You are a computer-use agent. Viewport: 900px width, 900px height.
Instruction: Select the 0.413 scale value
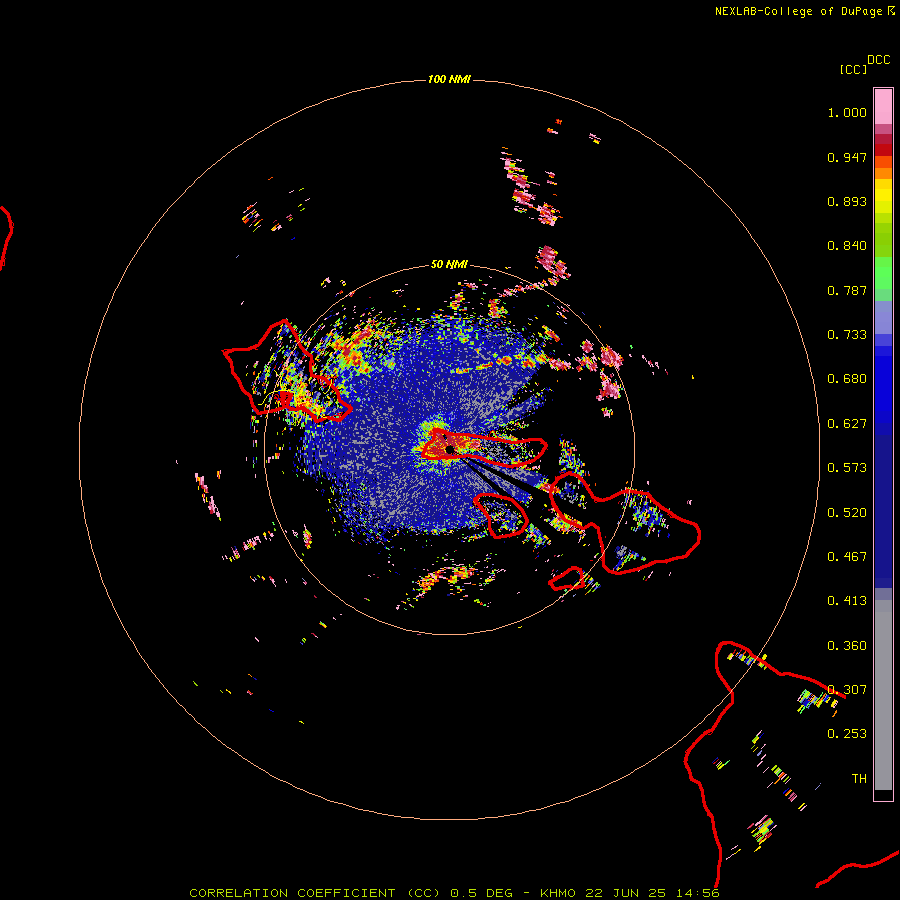tap(847, 601)
